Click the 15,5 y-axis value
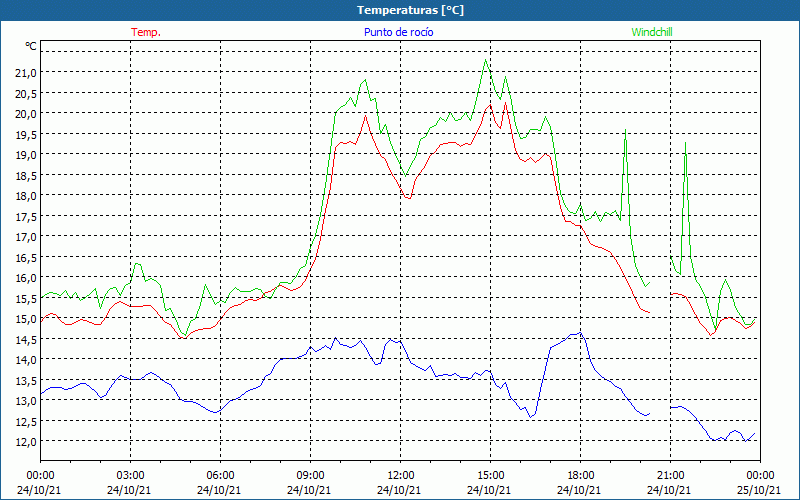 (26, 298)
